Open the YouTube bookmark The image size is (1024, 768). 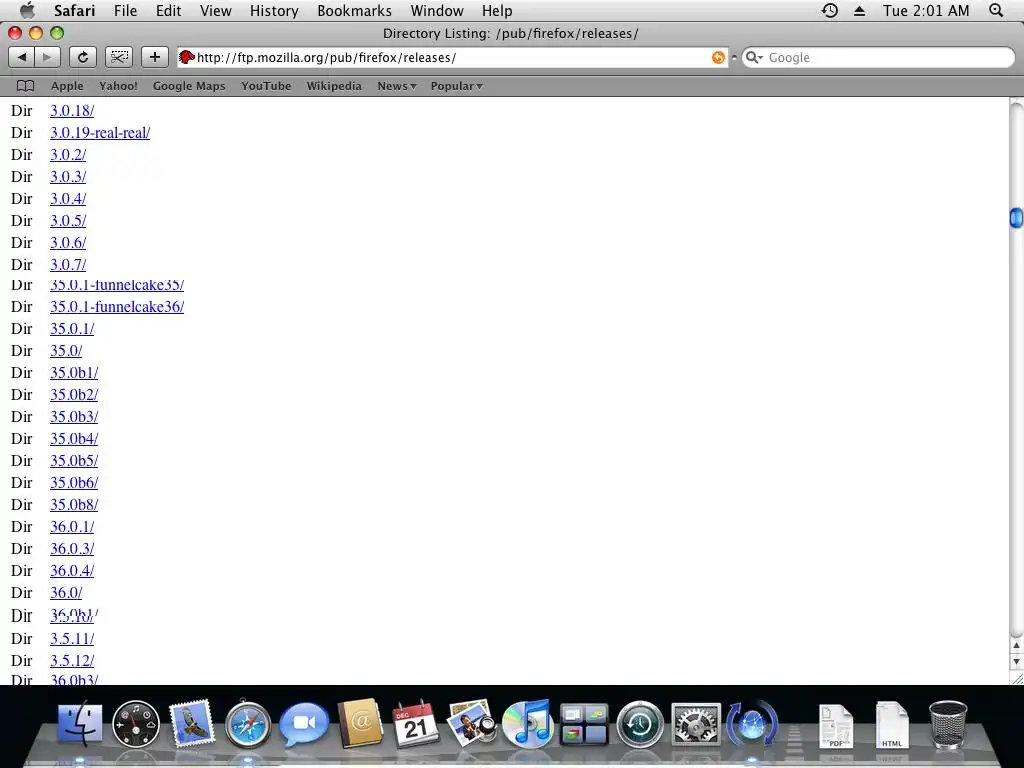(266, 86)
